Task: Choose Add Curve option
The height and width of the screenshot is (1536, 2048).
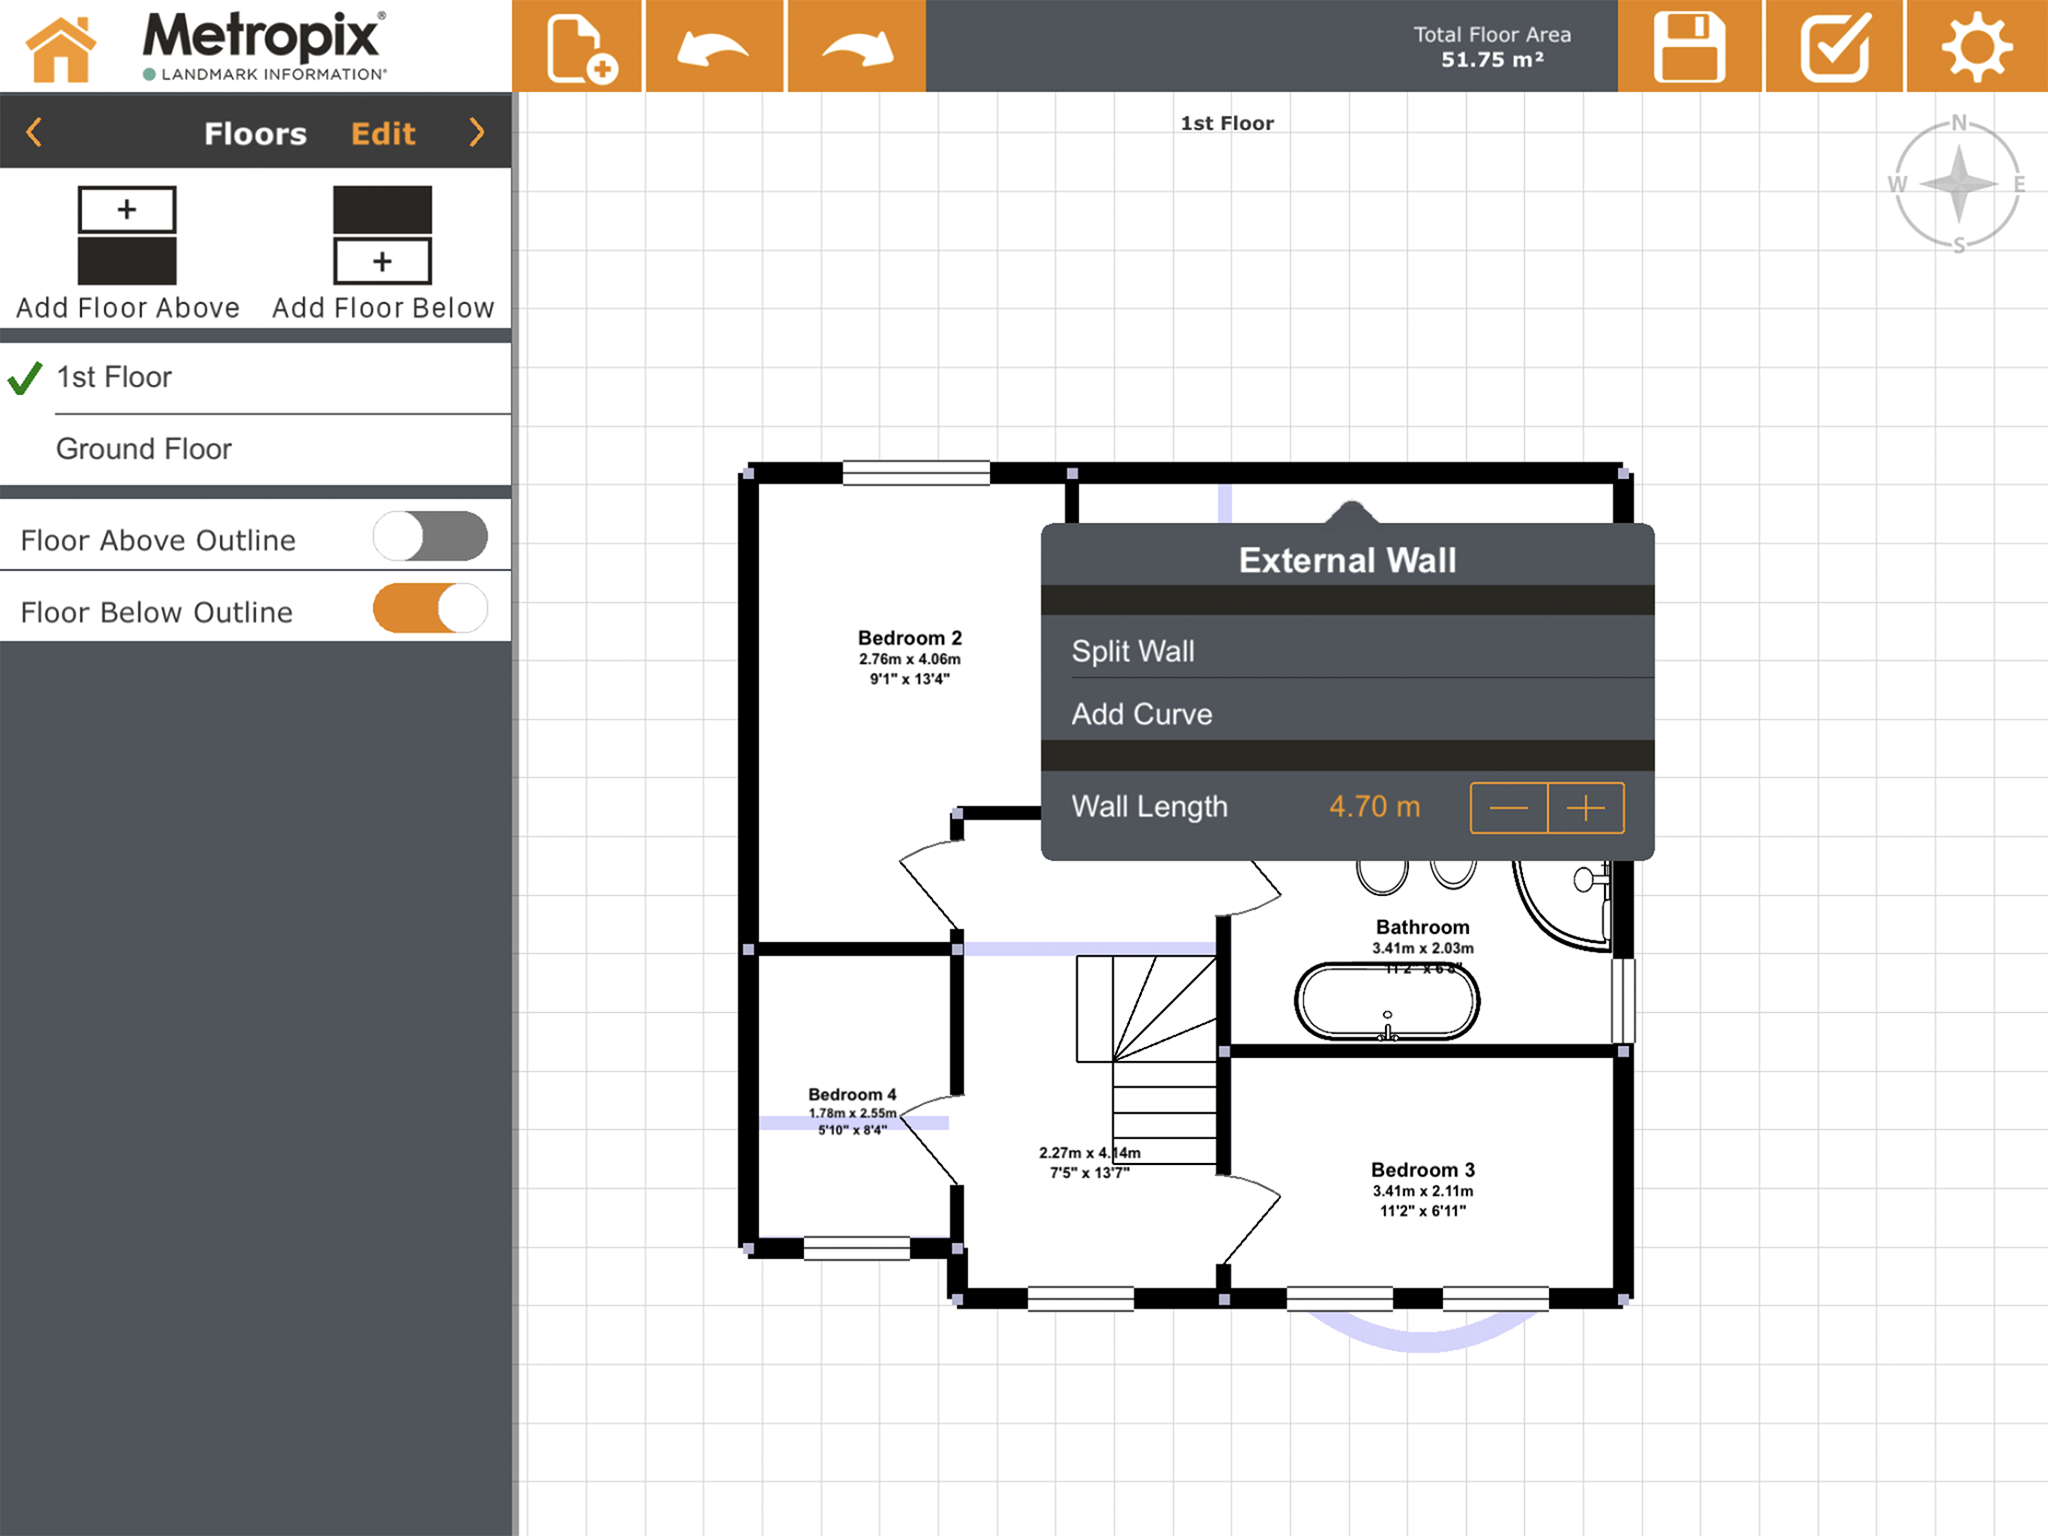Action: [x=1347, y=713]
